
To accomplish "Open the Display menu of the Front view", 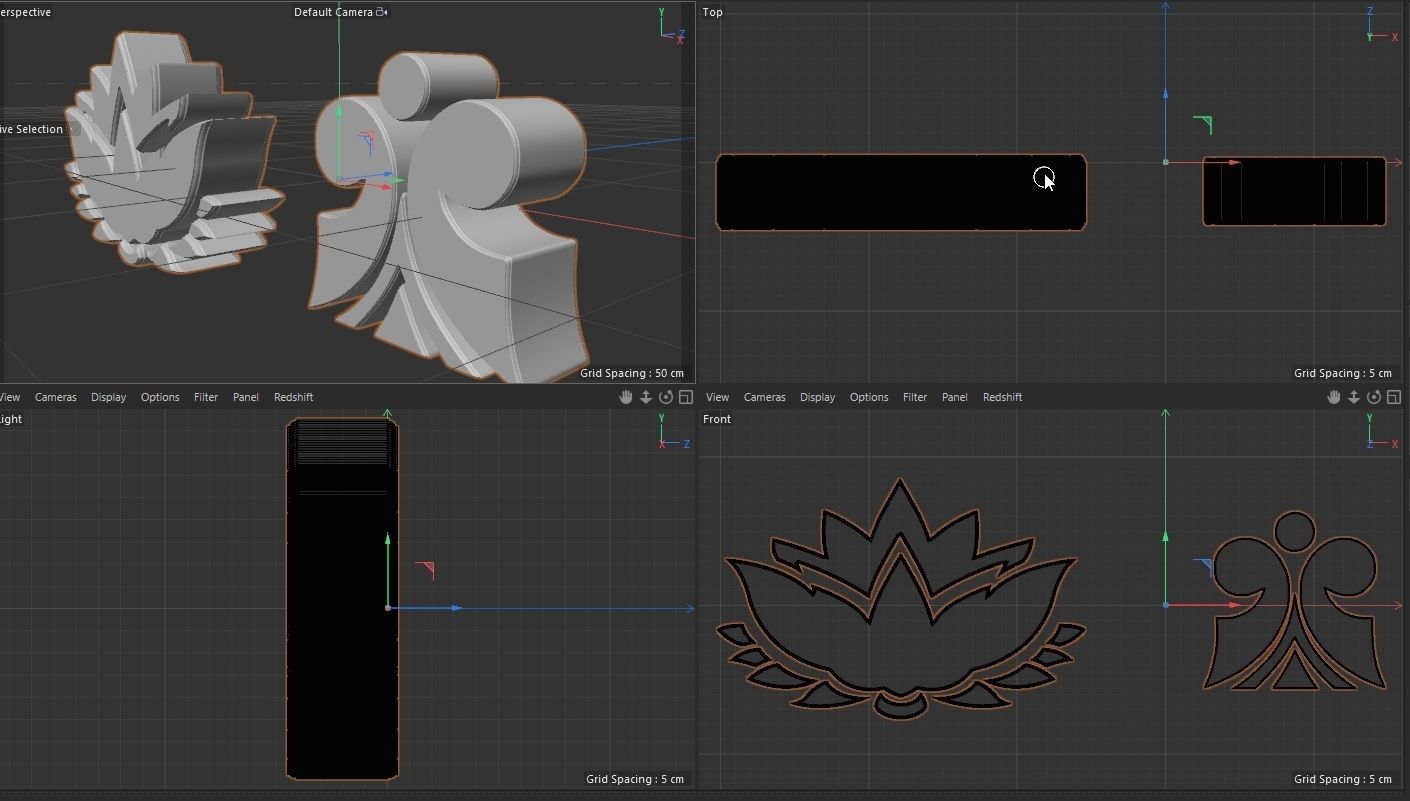I will coord(818,397).
